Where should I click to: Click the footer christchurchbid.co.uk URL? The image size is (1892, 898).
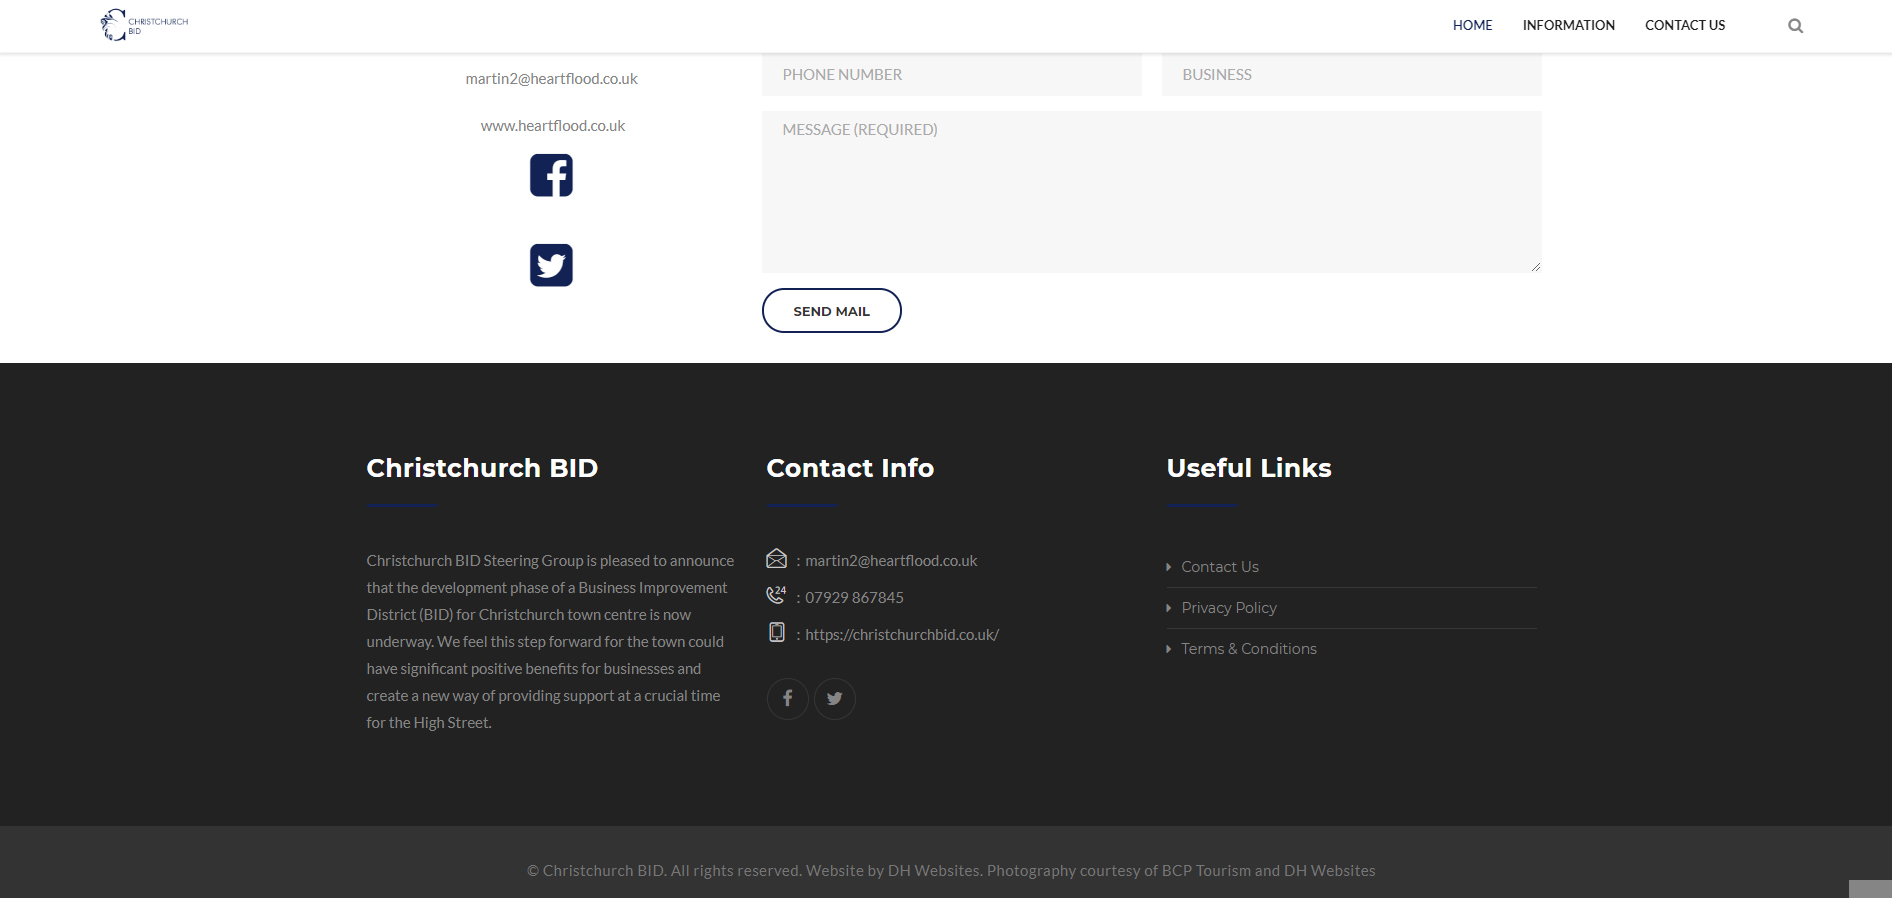(x=902, y=635)
